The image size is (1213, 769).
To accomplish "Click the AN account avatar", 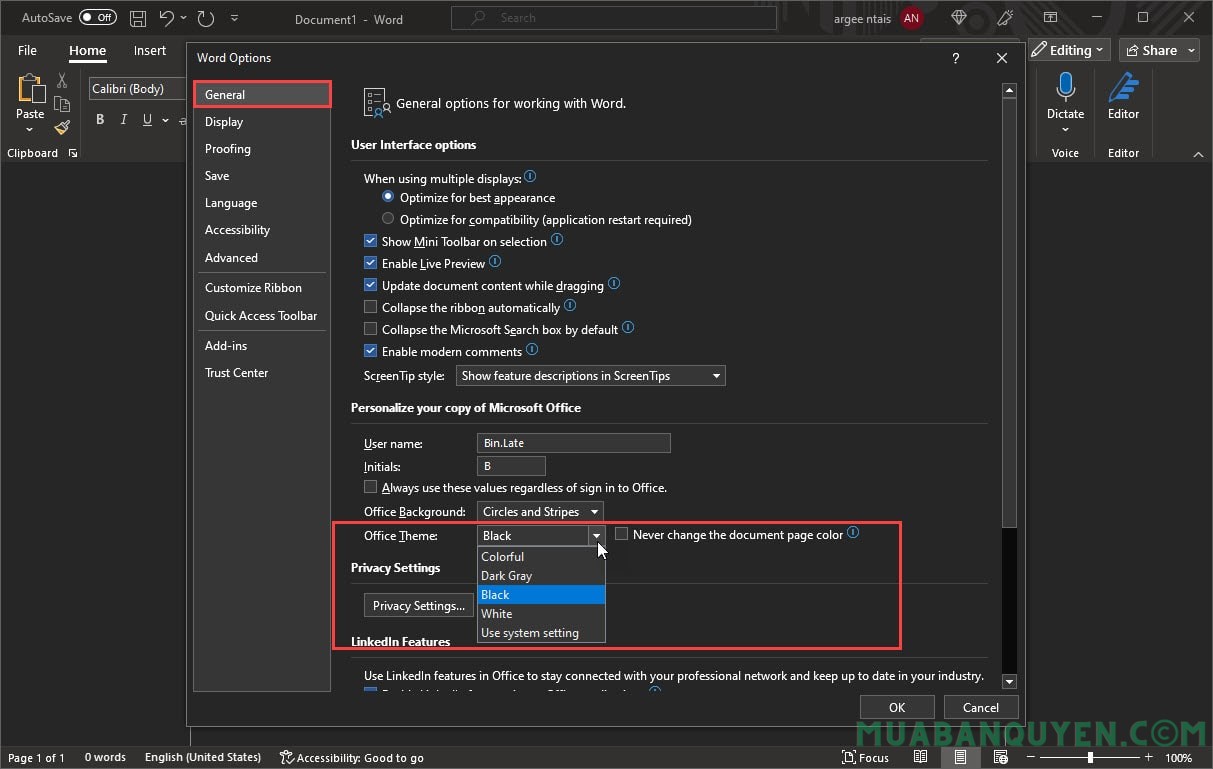I will [910, 18].
